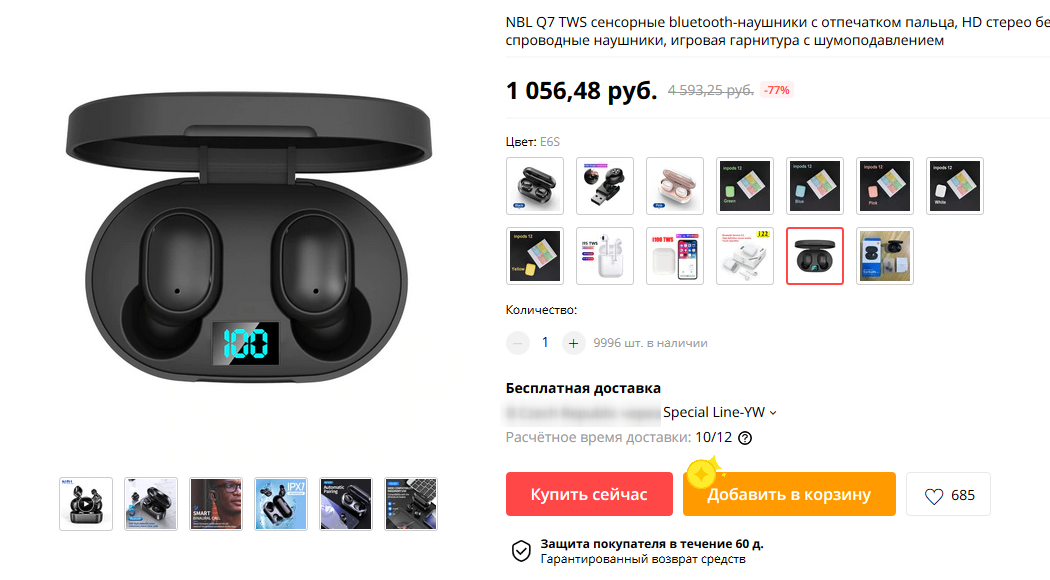View the Smart Binaural Call thumbnail
Image resolution: width=1050 pixels, height=580 pixels.
coord(216,504)
